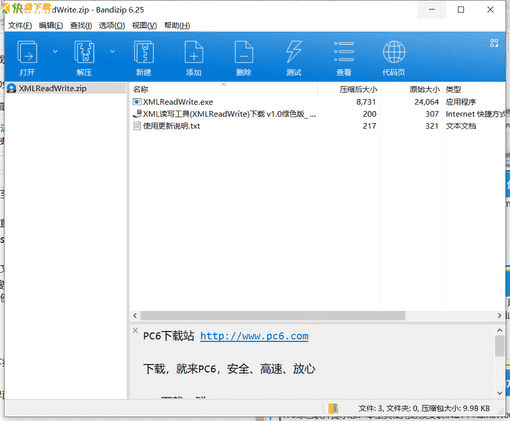Viewport: 510px width, 421px height.
Task: Open the 文件(F) menu
Action: (x=20, y=25)
